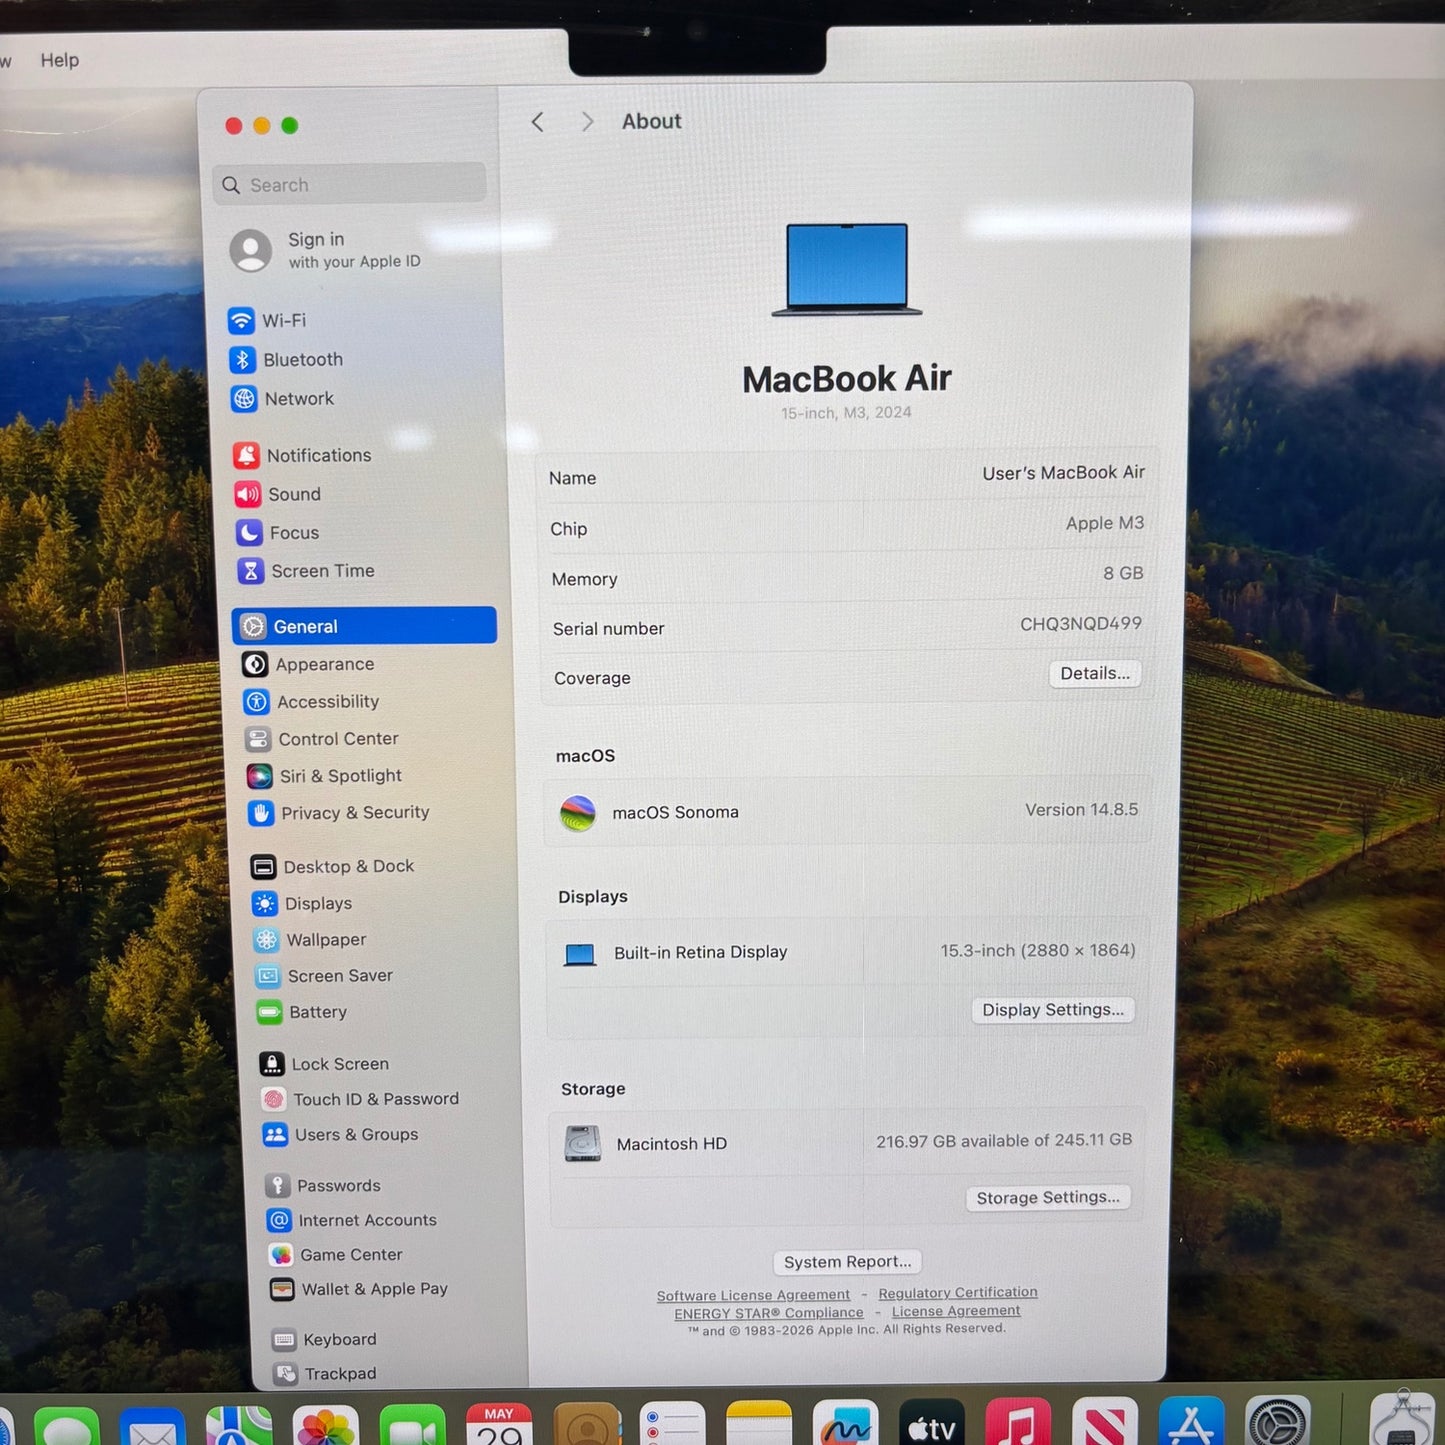Click the "Macintosh HD" storage label

coord(672,1144)
